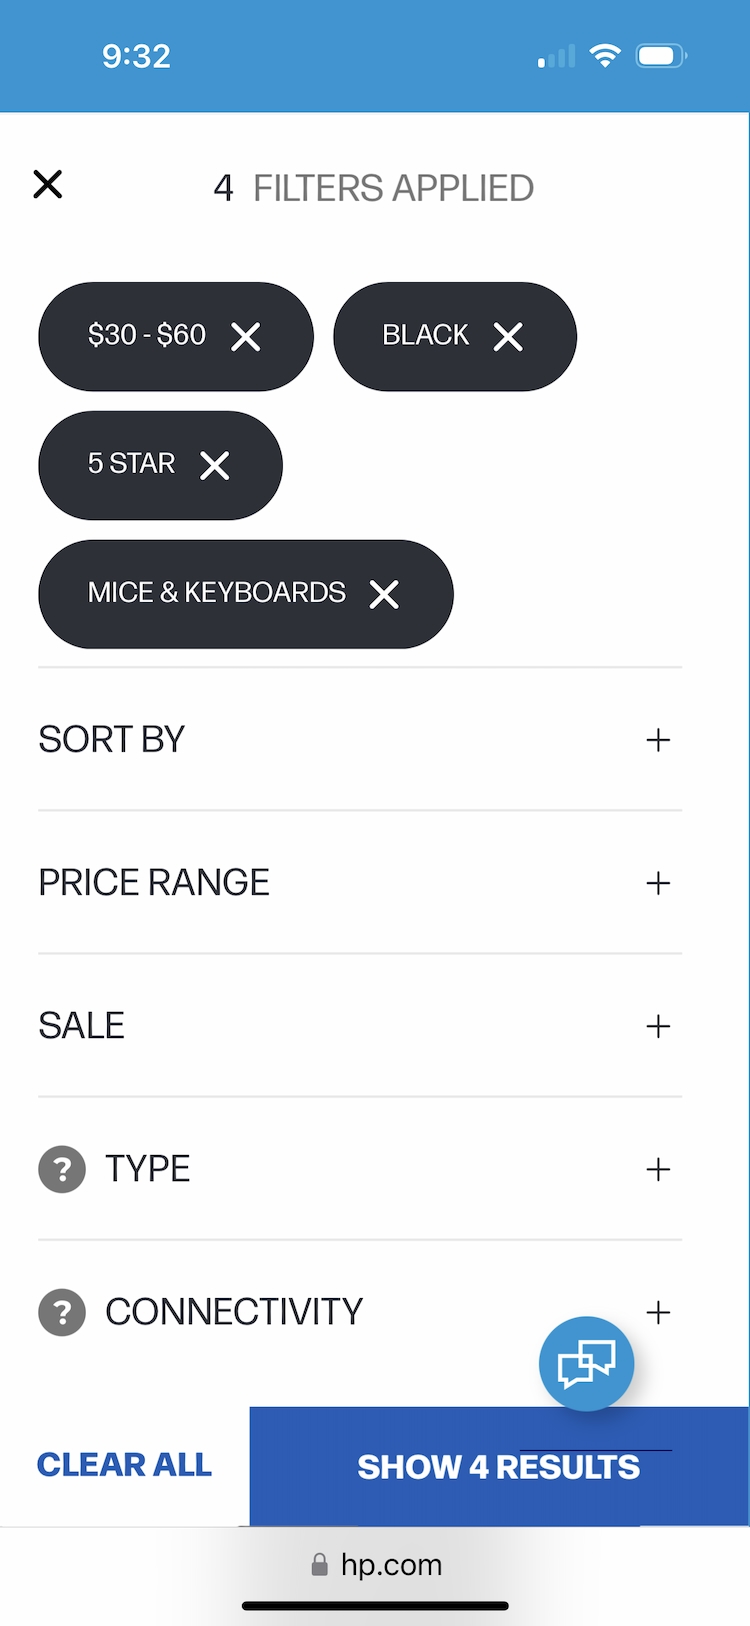Expand the CONNECTIVITY plus icon
Image resolution: width=750 pixels, height=1626 pixels.
[x=658, y=1312]
